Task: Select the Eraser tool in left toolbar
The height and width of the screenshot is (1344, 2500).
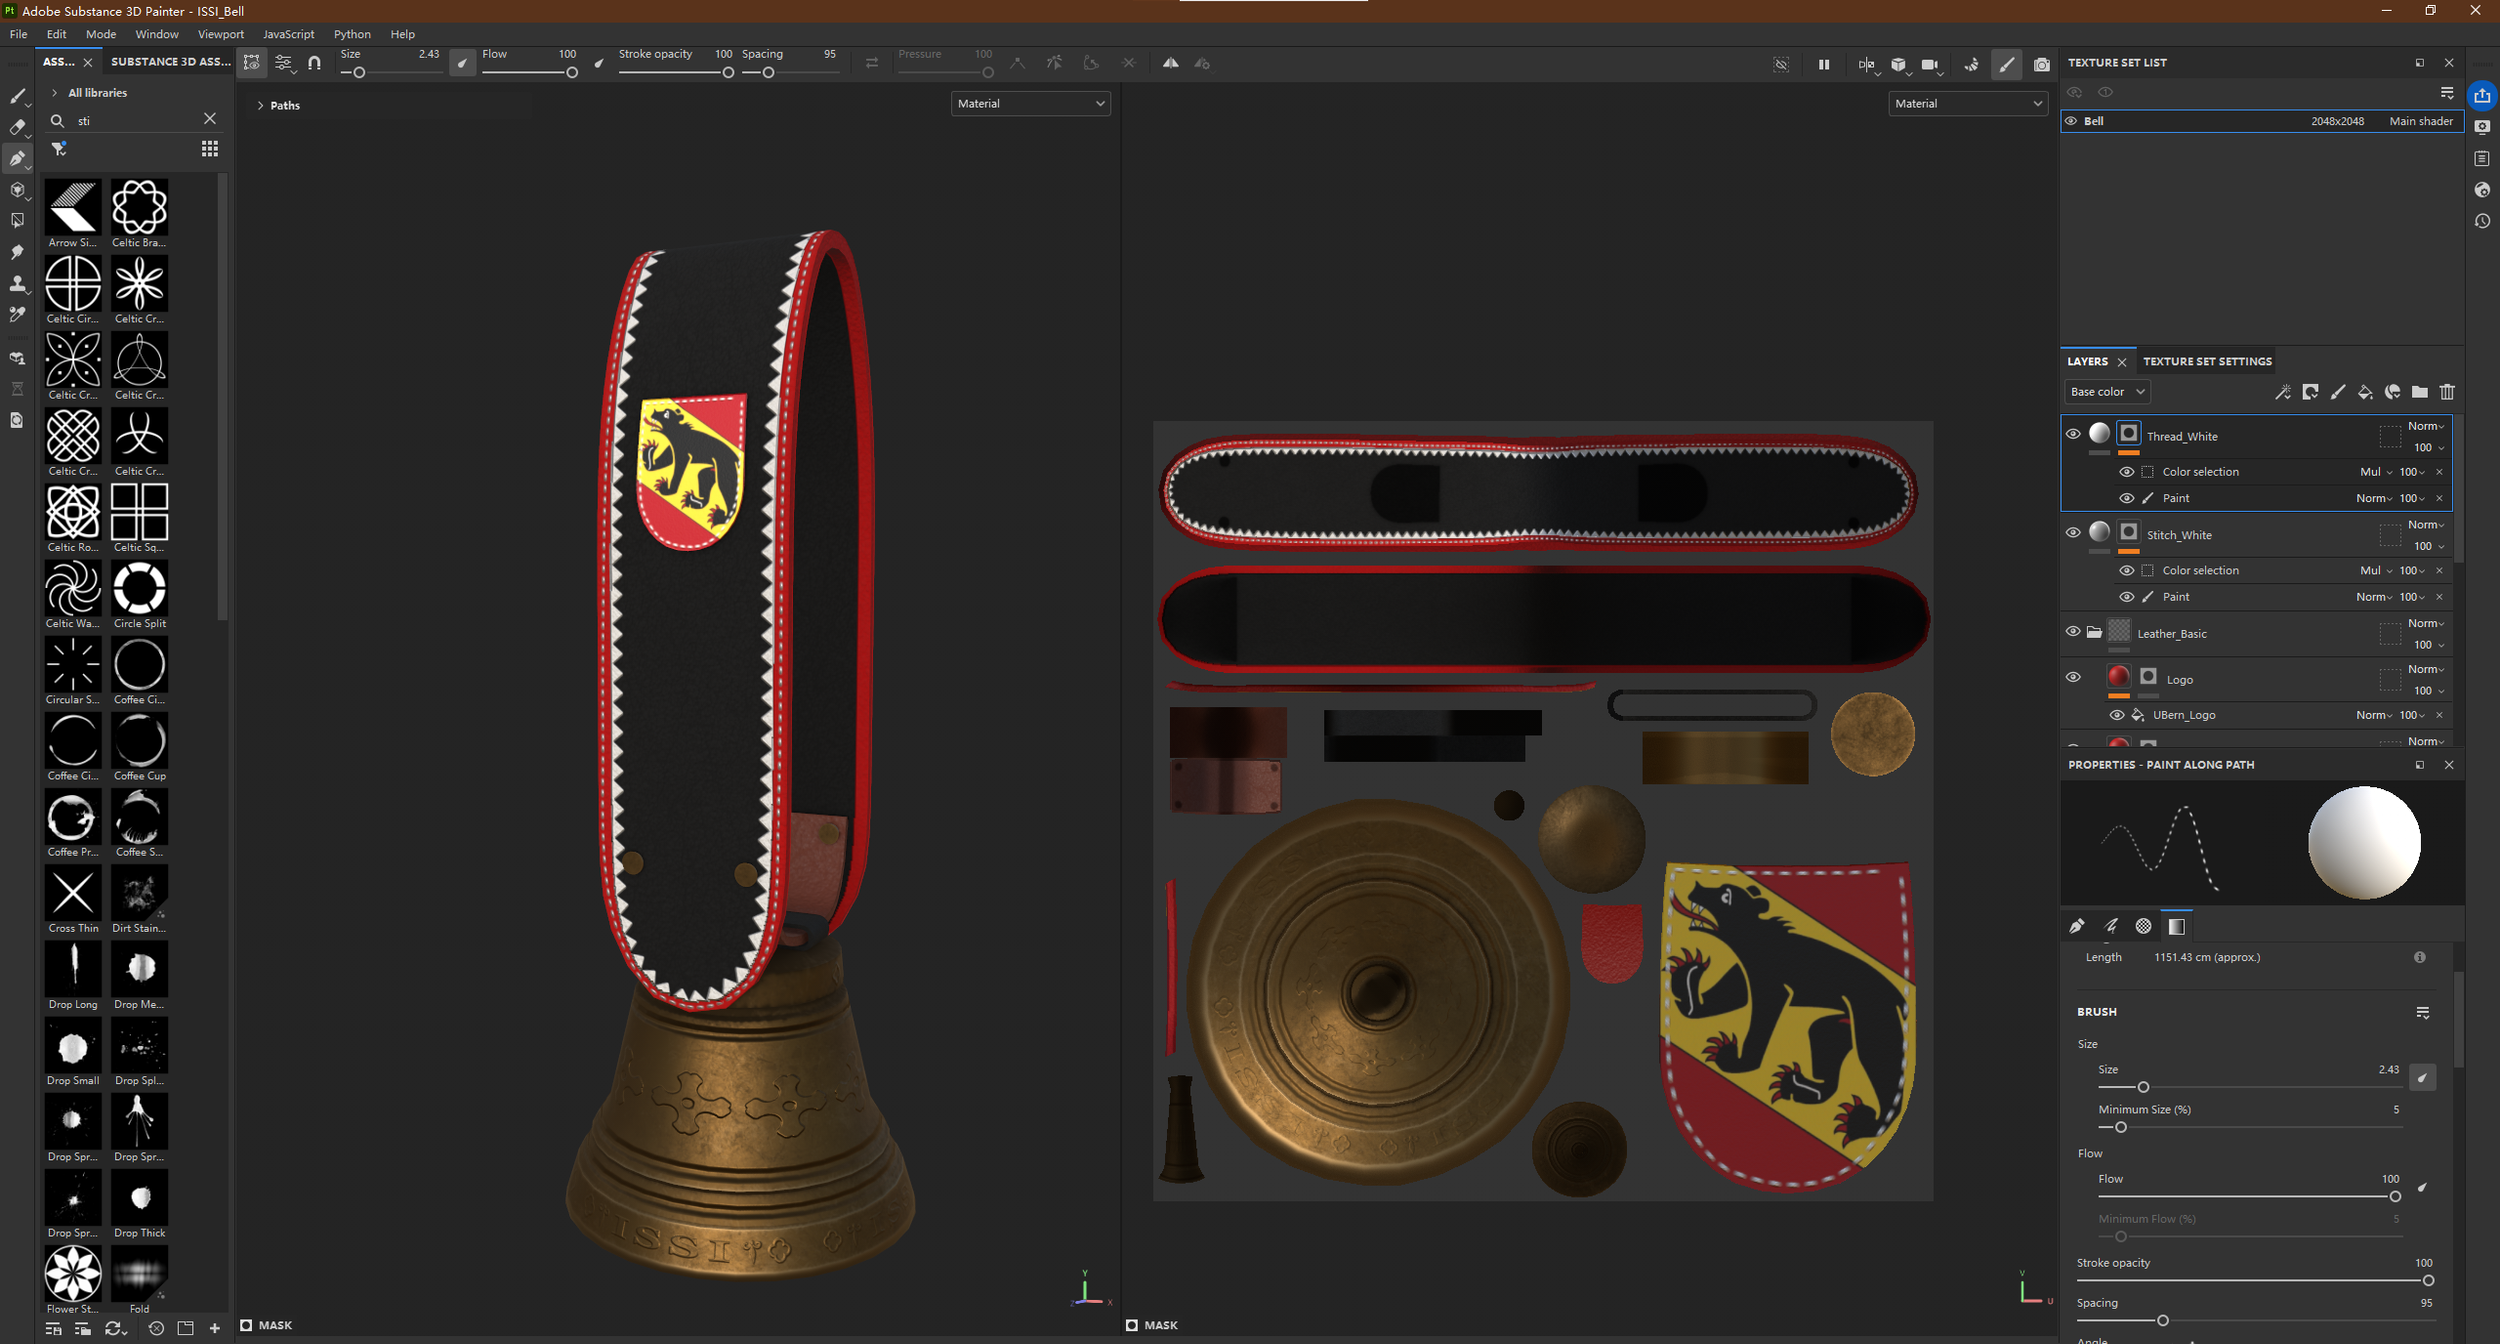Action: tap(17, 127)
